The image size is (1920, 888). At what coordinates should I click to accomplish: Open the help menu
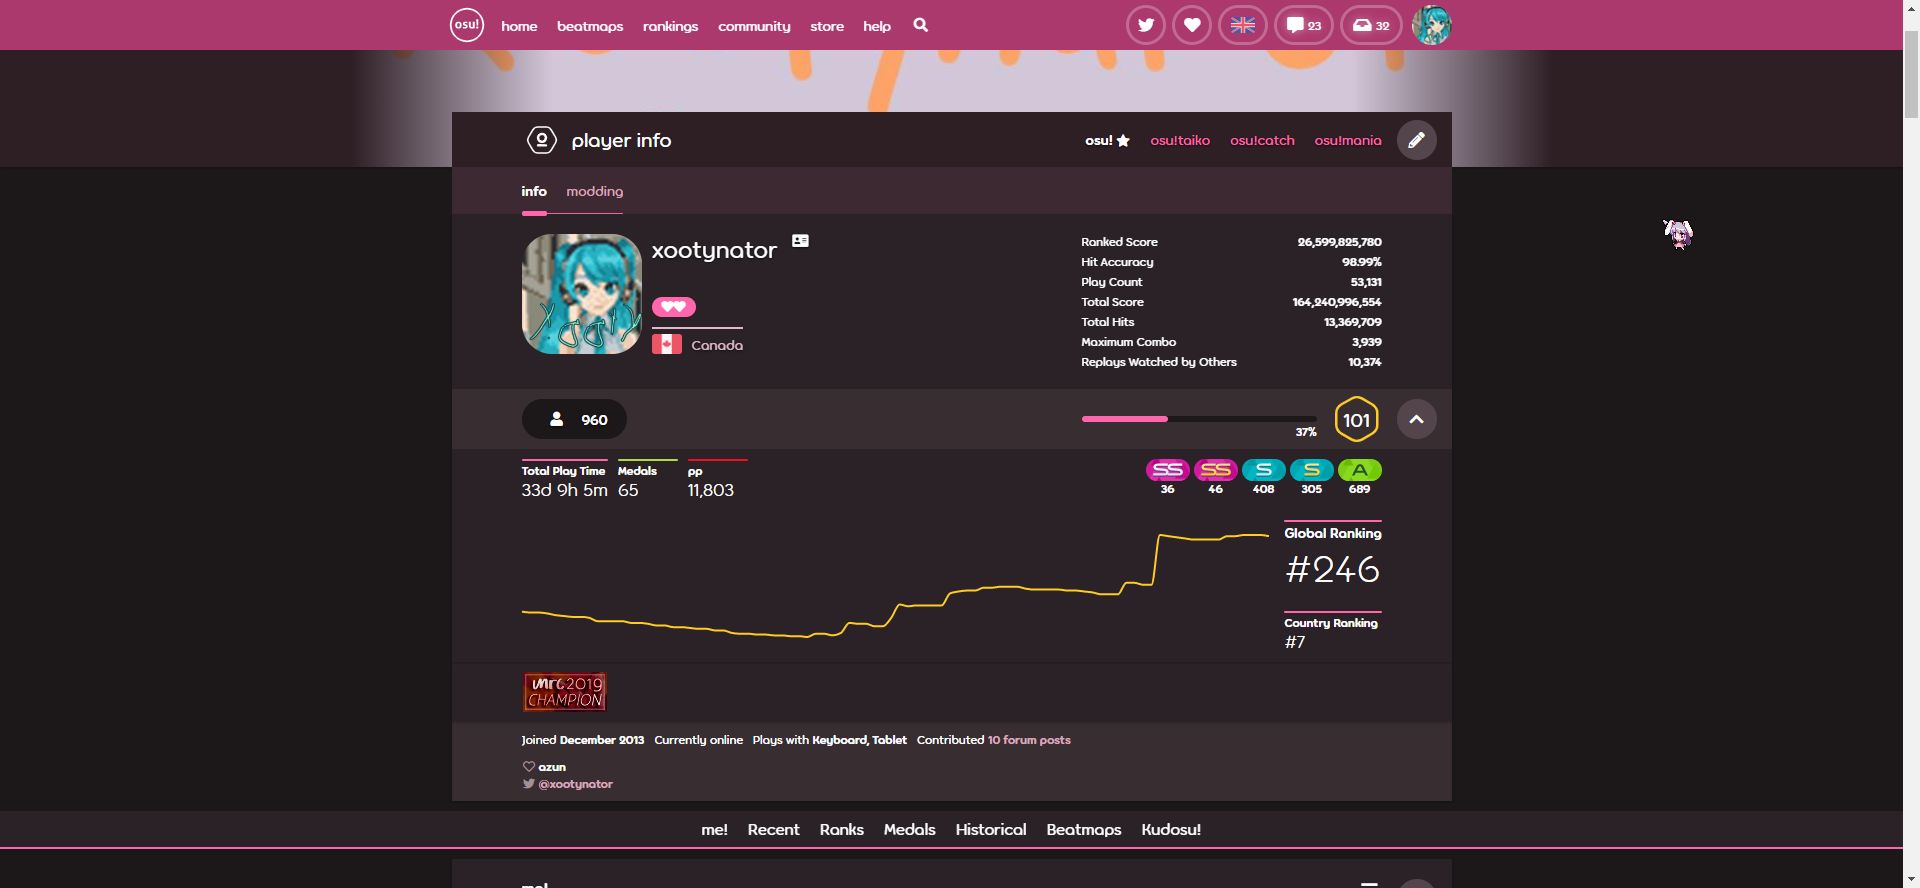(x=877, y=26)
